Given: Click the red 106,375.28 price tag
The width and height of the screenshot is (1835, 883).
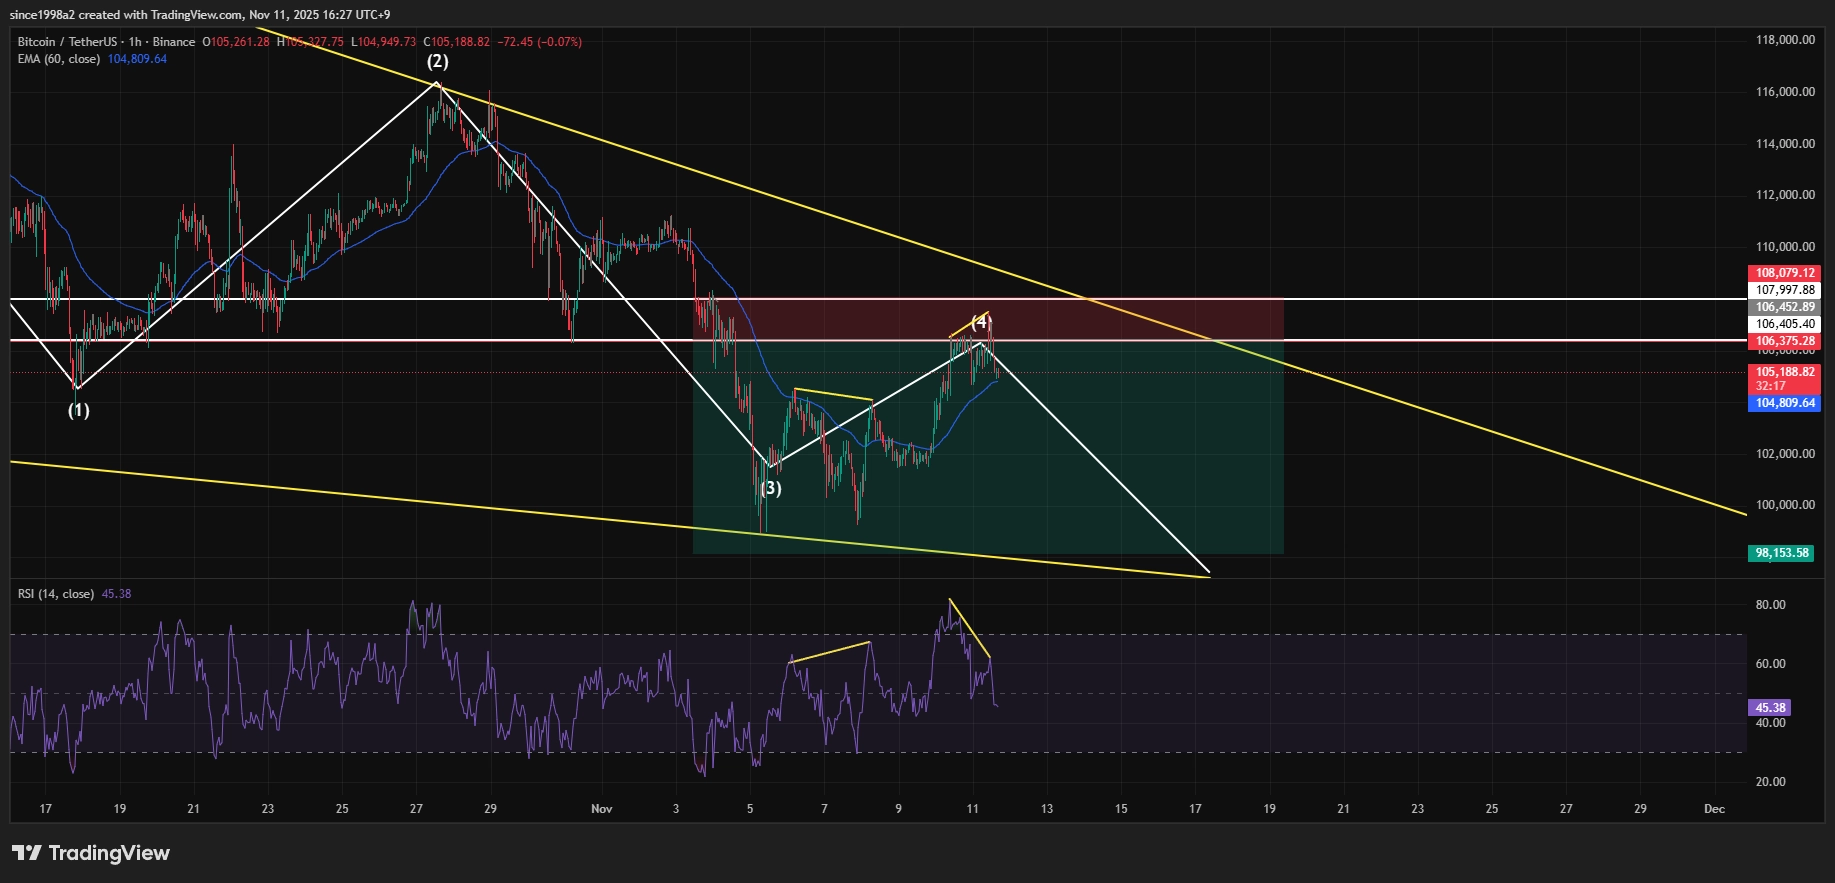Looking at the screenshot, I should coord(1785,341).
